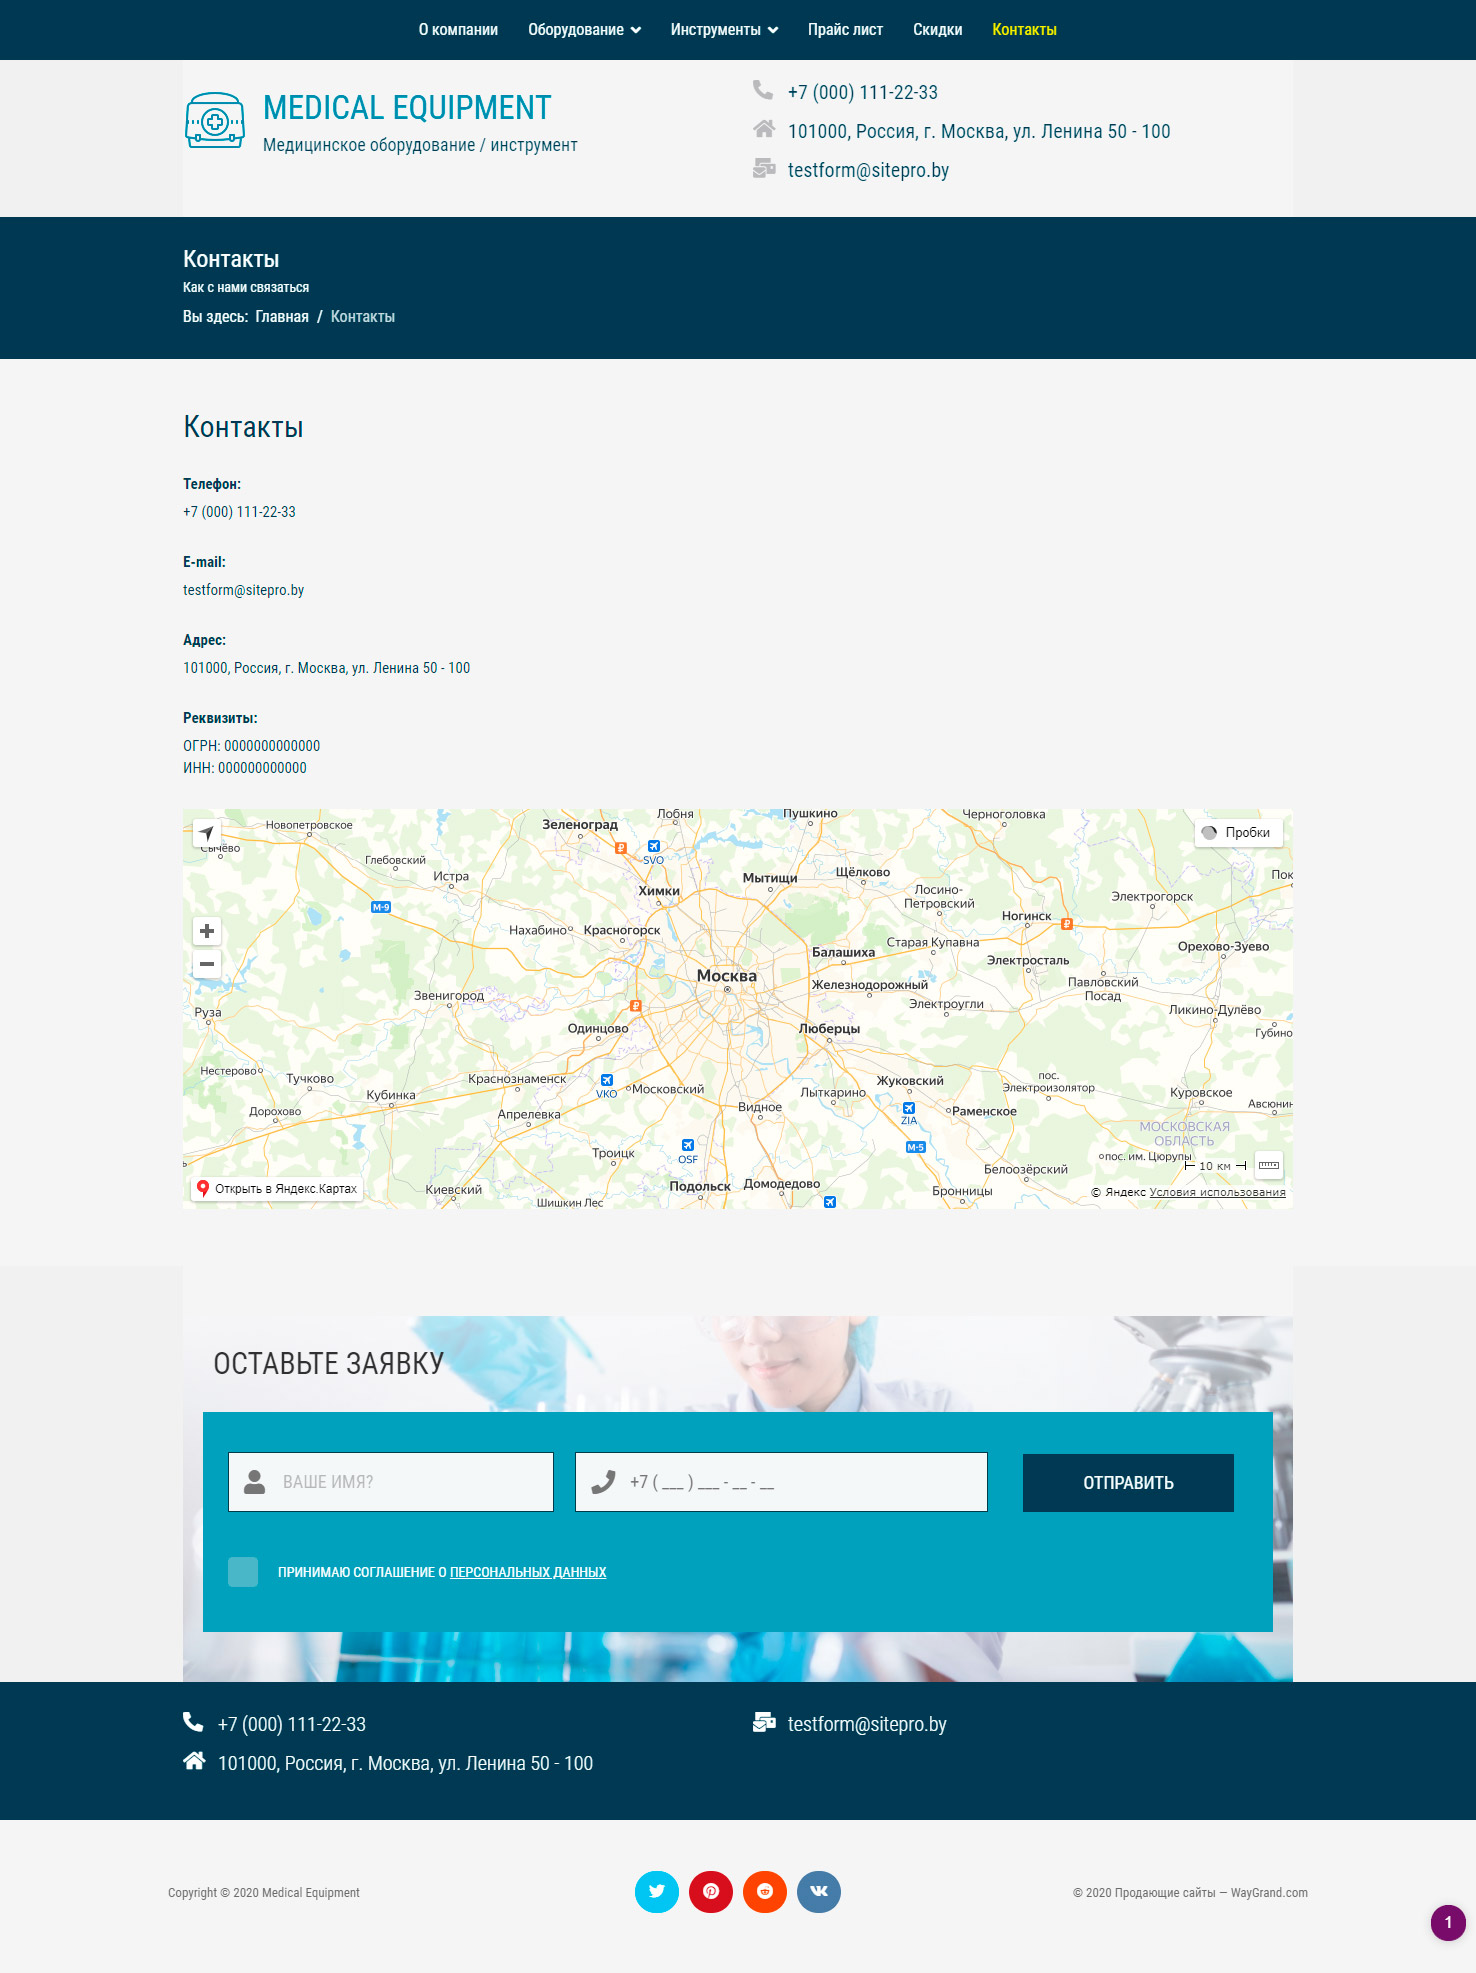Click the map geolocation arrow icon
This screenshot has width=1476, height=1973.
[207, 833]
